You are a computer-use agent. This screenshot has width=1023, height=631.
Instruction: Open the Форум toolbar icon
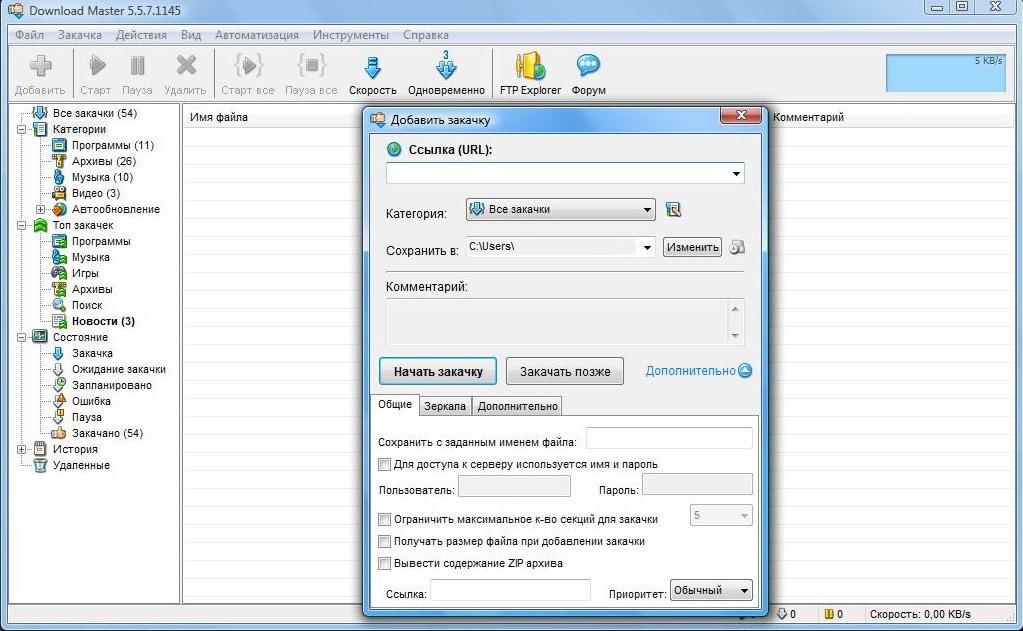point(588,67)
